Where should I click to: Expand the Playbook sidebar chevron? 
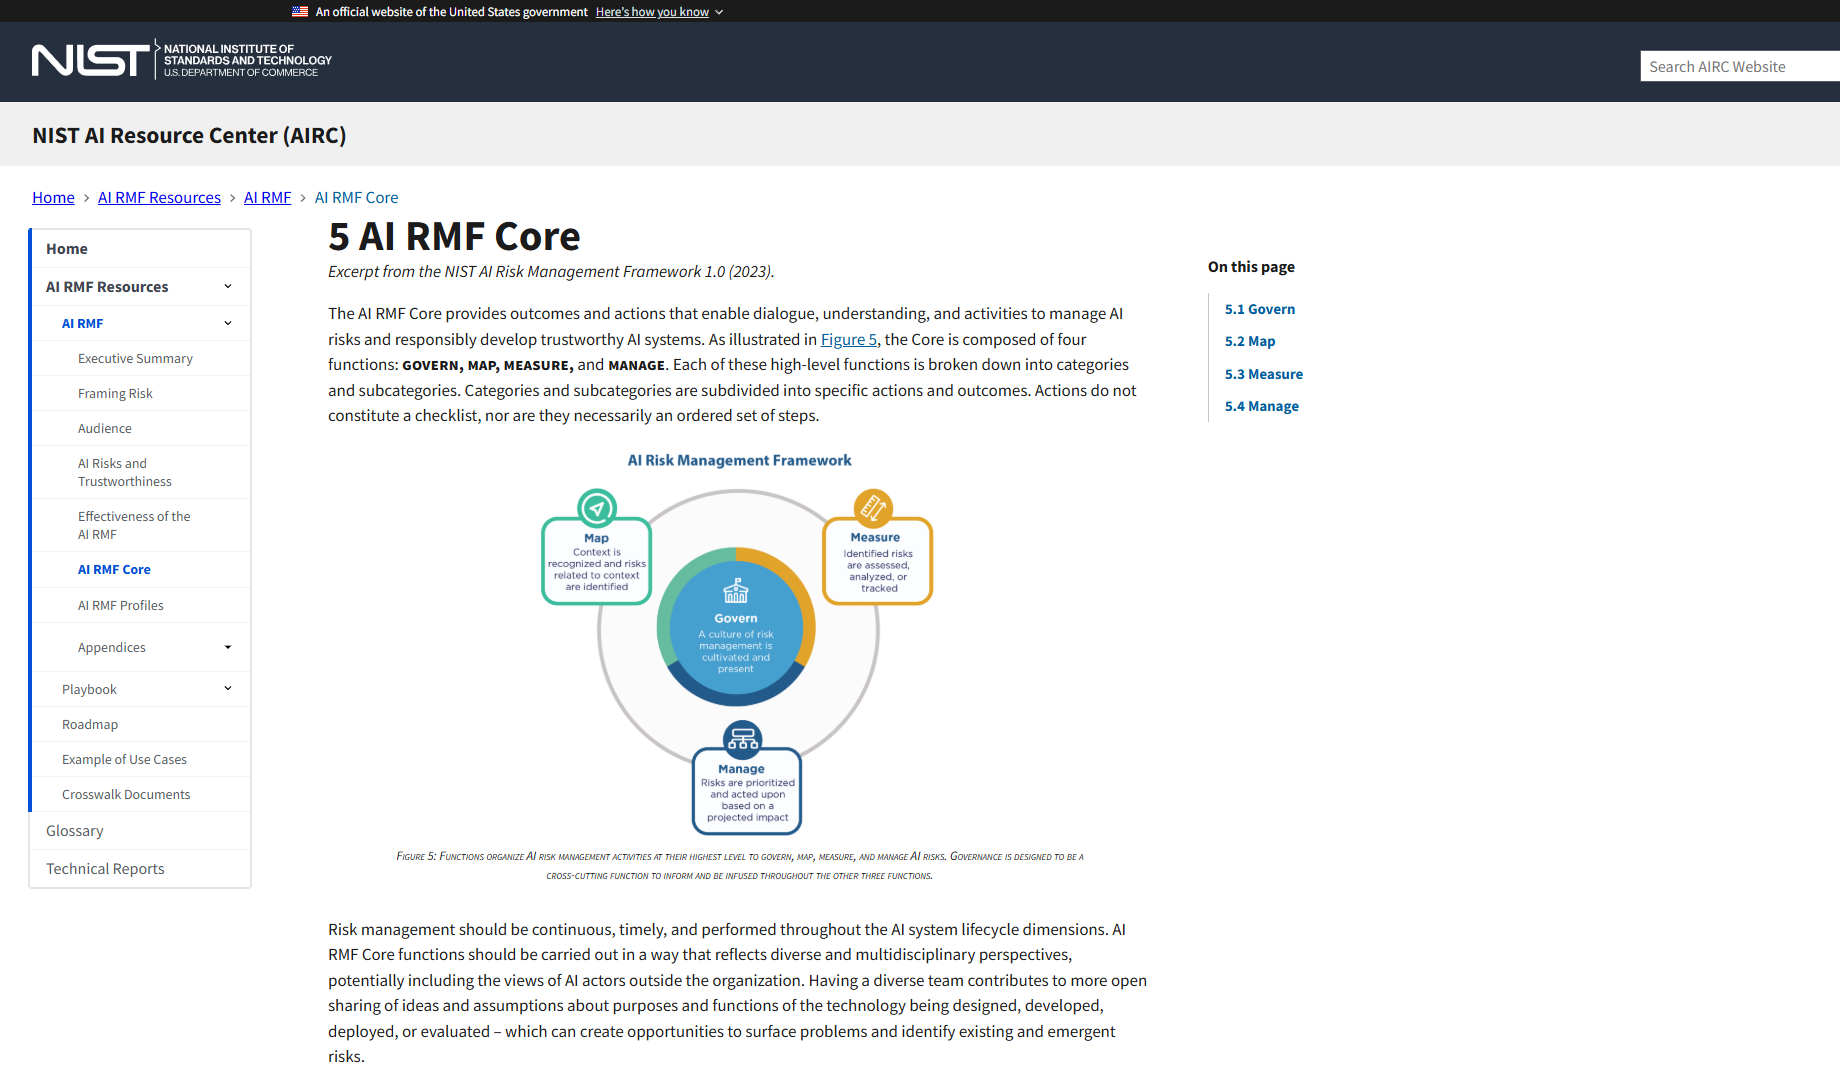point(228,689)
